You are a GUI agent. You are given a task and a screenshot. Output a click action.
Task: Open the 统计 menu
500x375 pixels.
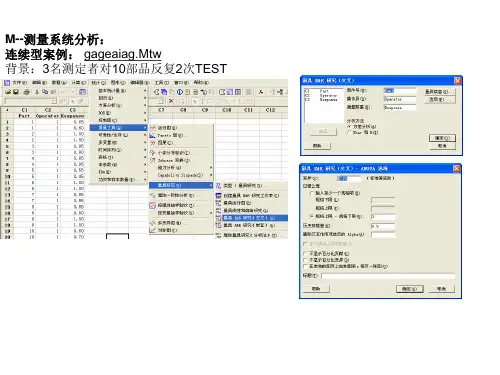coord(98,83)
